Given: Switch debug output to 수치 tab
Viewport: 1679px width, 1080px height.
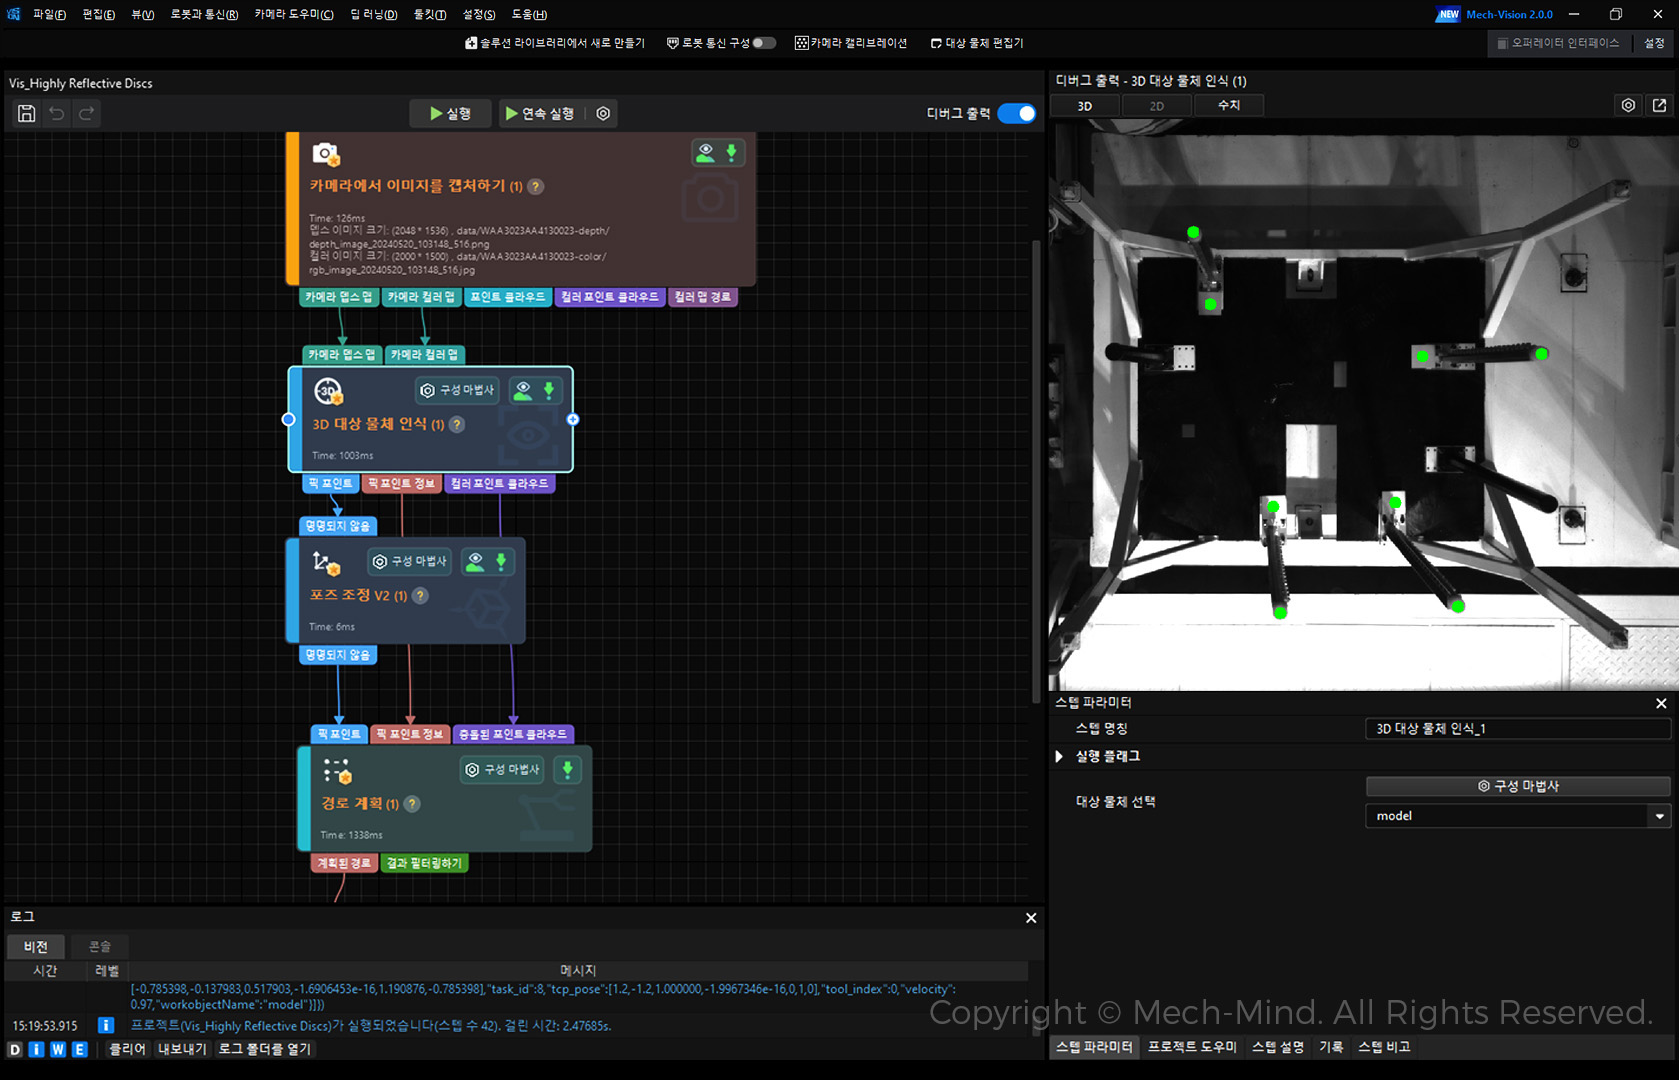Looking at the screenshot, I should coord(1229,106).
